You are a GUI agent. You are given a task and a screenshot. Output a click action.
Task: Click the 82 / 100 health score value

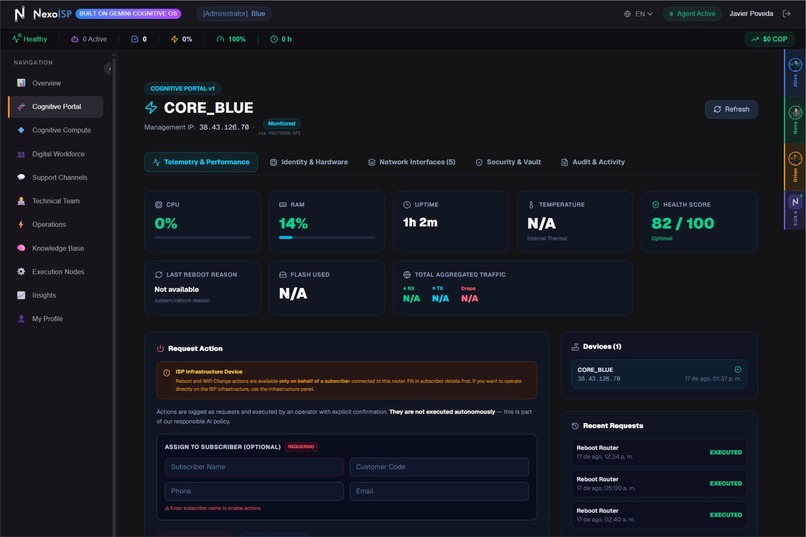point(683,224)
